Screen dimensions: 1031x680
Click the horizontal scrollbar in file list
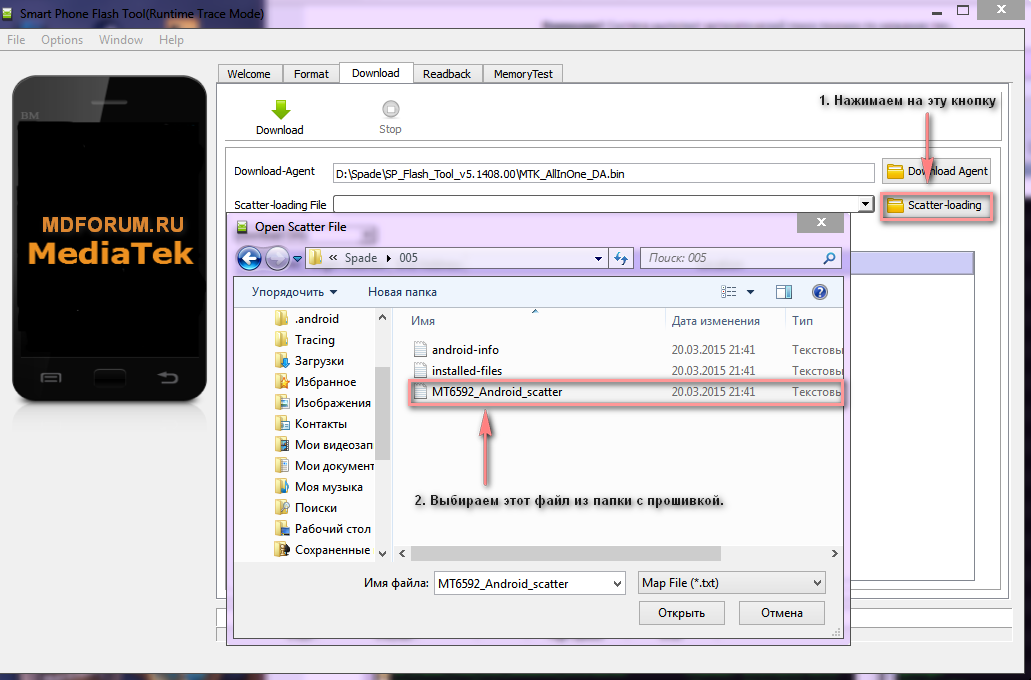click(565, 554)
